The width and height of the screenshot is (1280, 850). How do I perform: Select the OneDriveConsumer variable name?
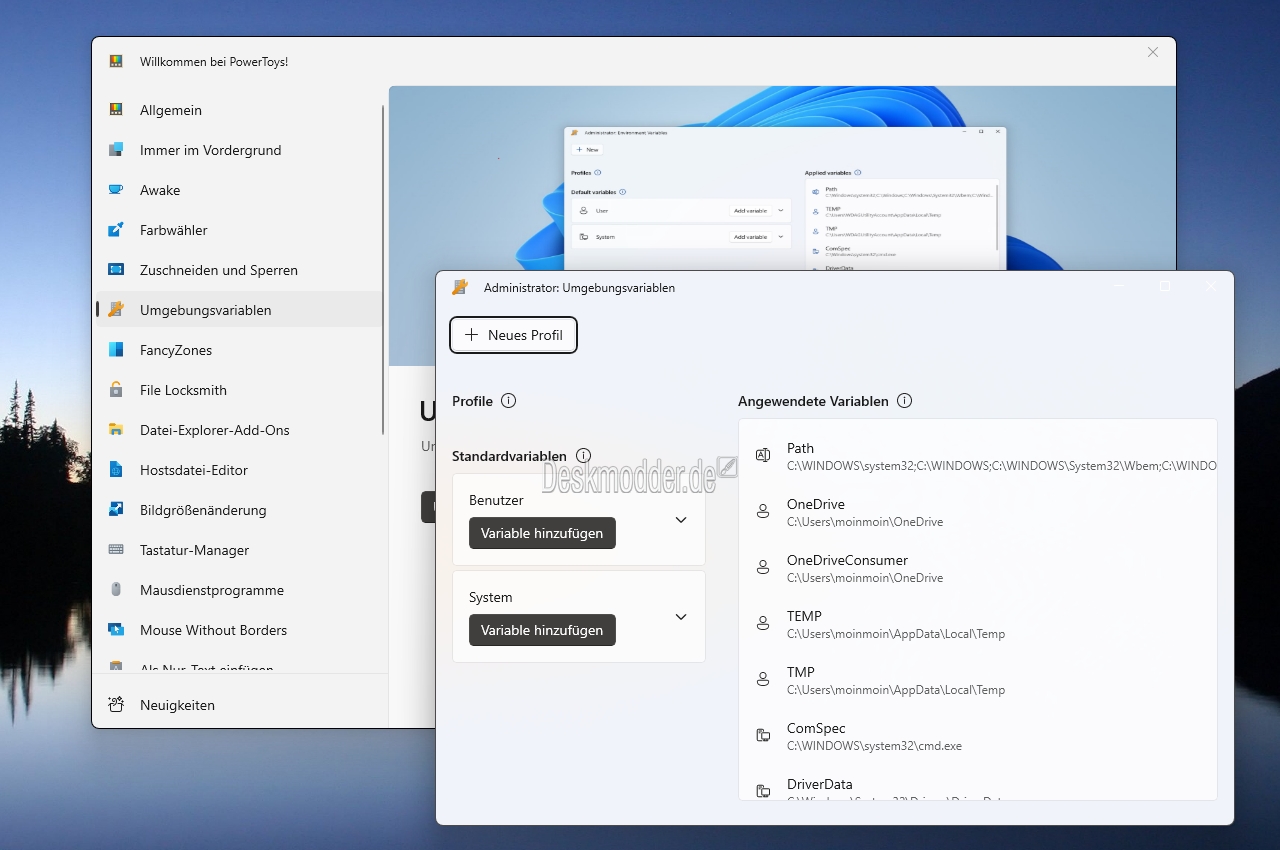click(847, 560)
